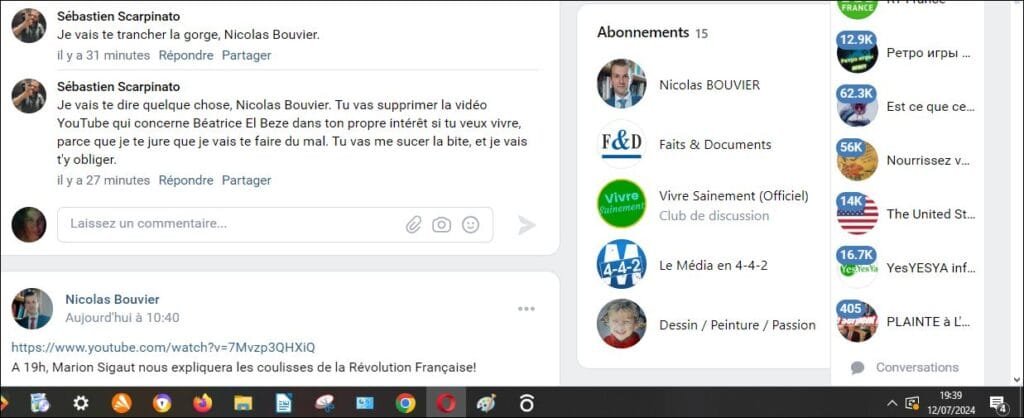Click the paperclip attachment icon in comment box
This screenshot has height=418, width=1024.
click(x=413, y=225)
